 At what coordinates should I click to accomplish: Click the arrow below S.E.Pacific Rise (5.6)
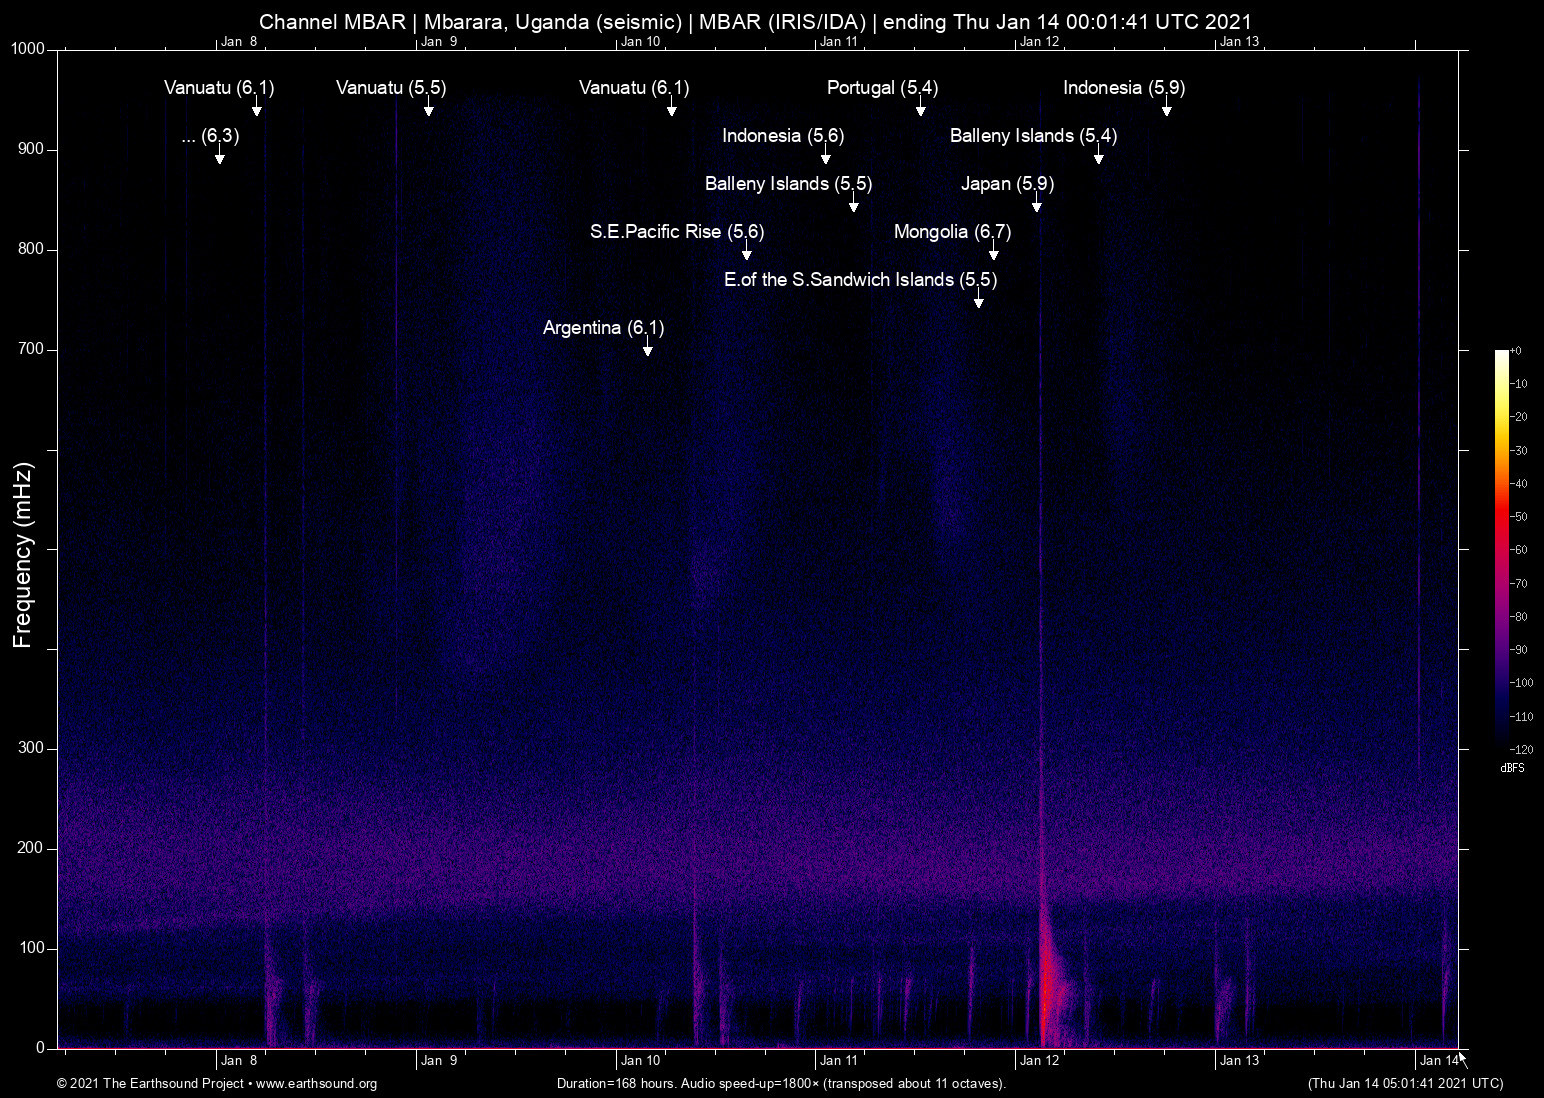(x=747, y=253)
